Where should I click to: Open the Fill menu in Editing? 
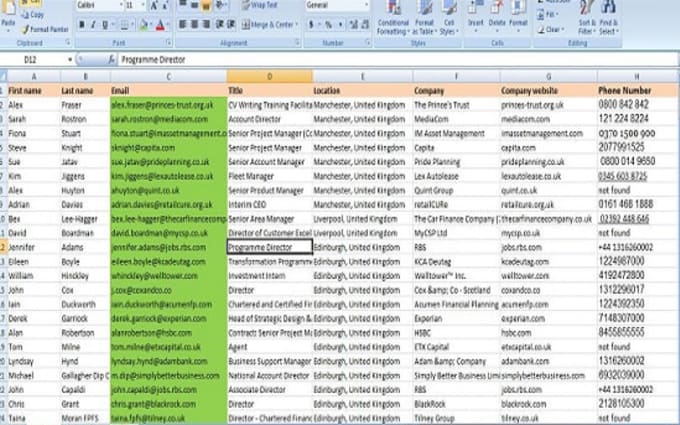tap(548, 15)
